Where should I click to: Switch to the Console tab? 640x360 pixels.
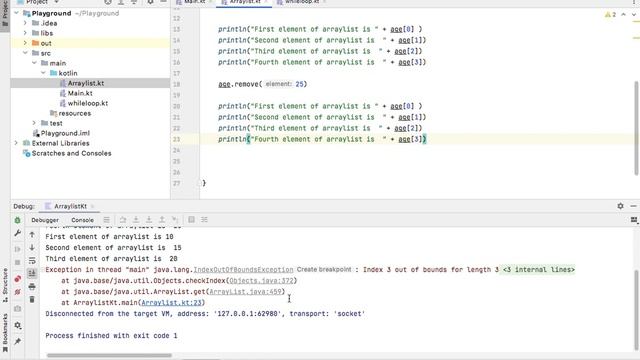point(82,220)
